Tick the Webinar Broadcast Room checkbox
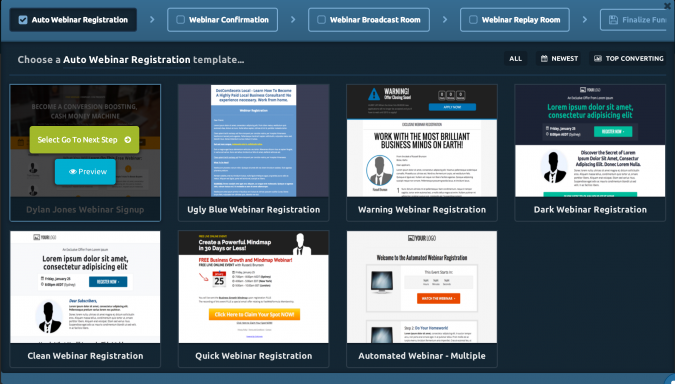Screen dimensions: 675x384 (x=321, y=20)
